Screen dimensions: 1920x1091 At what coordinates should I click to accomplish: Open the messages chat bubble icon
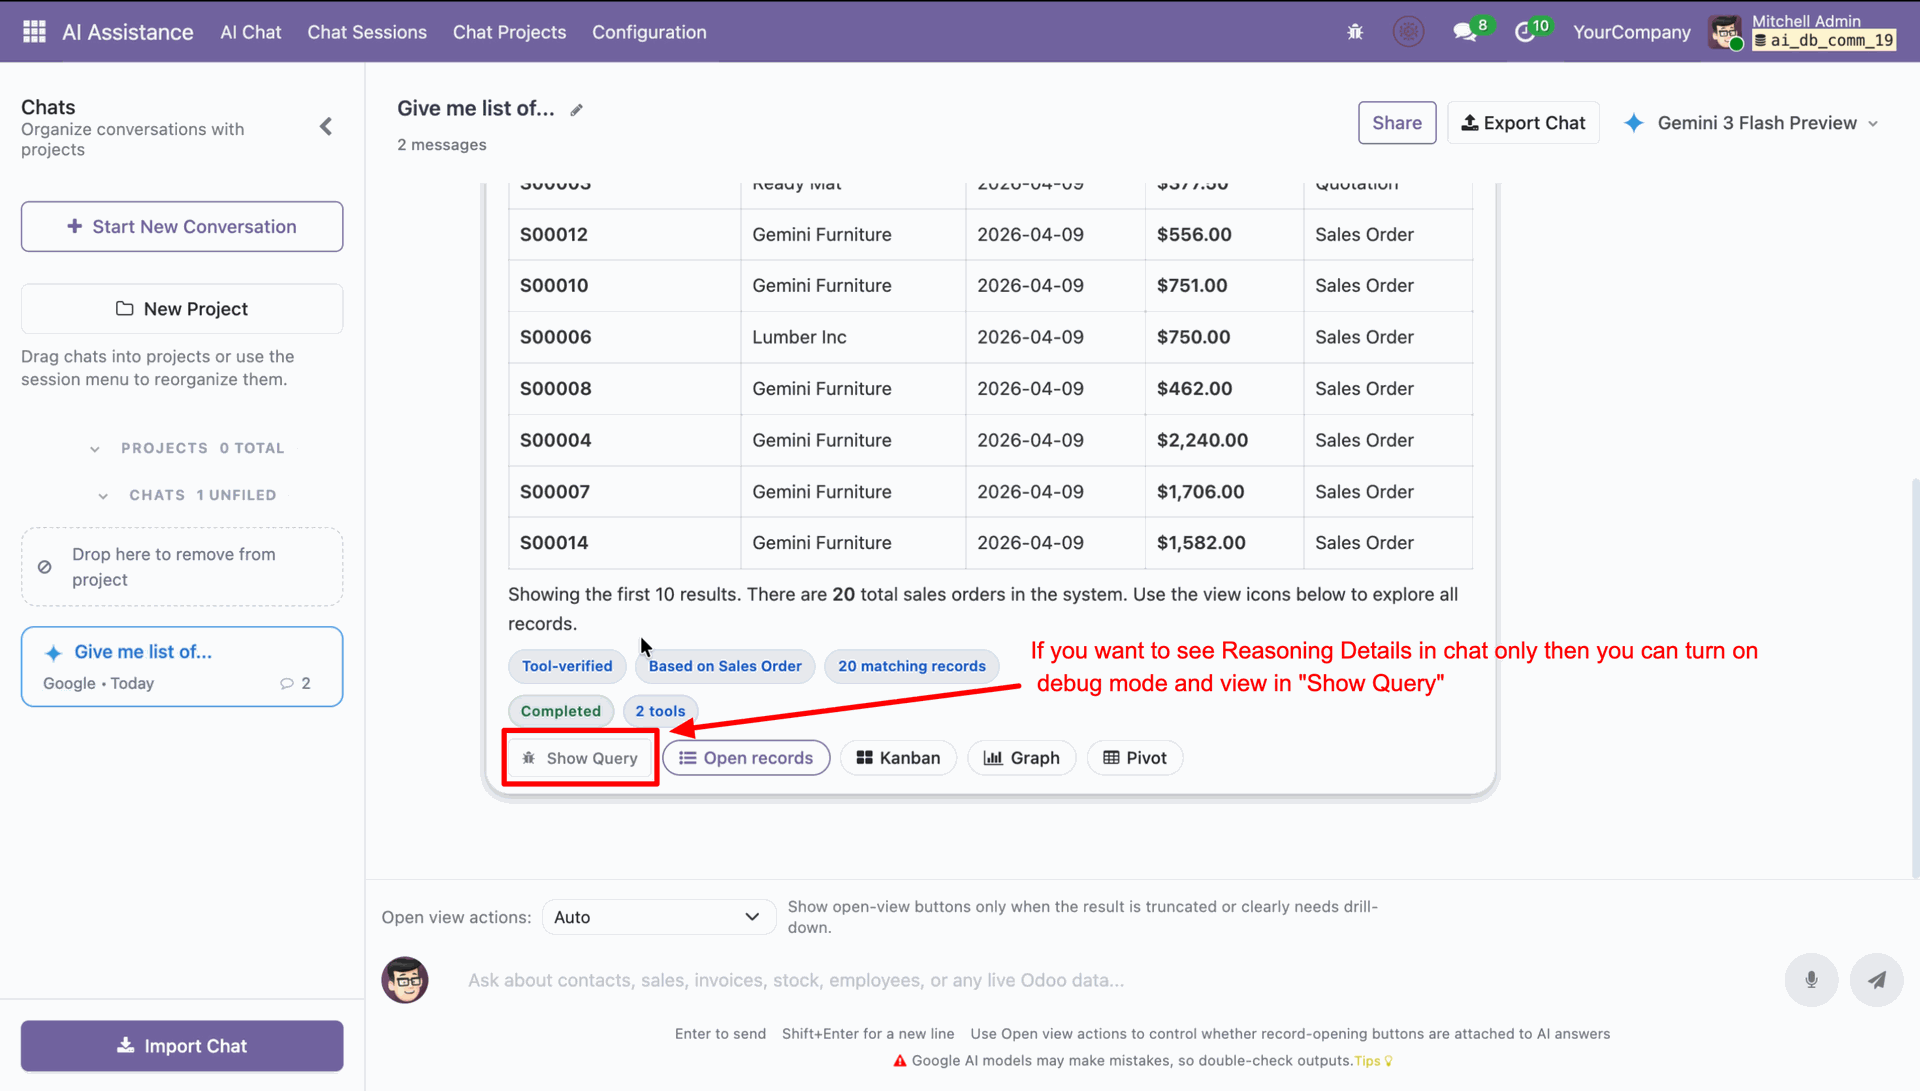[1465, 32]
